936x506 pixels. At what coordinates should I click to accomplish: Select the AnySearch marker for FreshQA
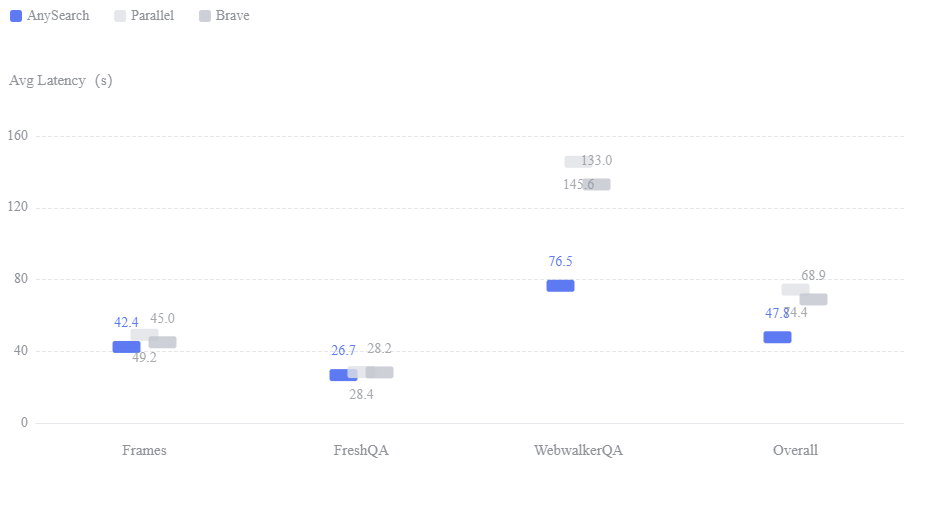(x=343, y=375)
